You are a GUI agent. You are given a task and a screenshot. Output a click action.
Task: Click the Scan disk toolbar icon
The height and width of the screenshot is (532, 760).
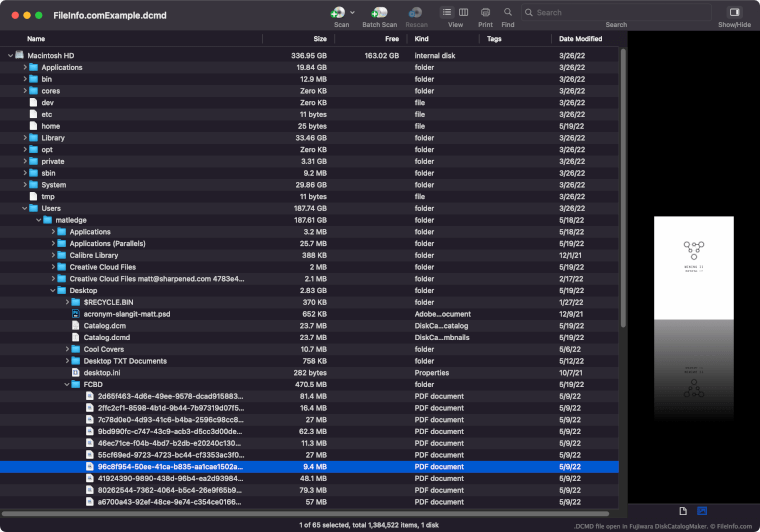pos(338,12)
